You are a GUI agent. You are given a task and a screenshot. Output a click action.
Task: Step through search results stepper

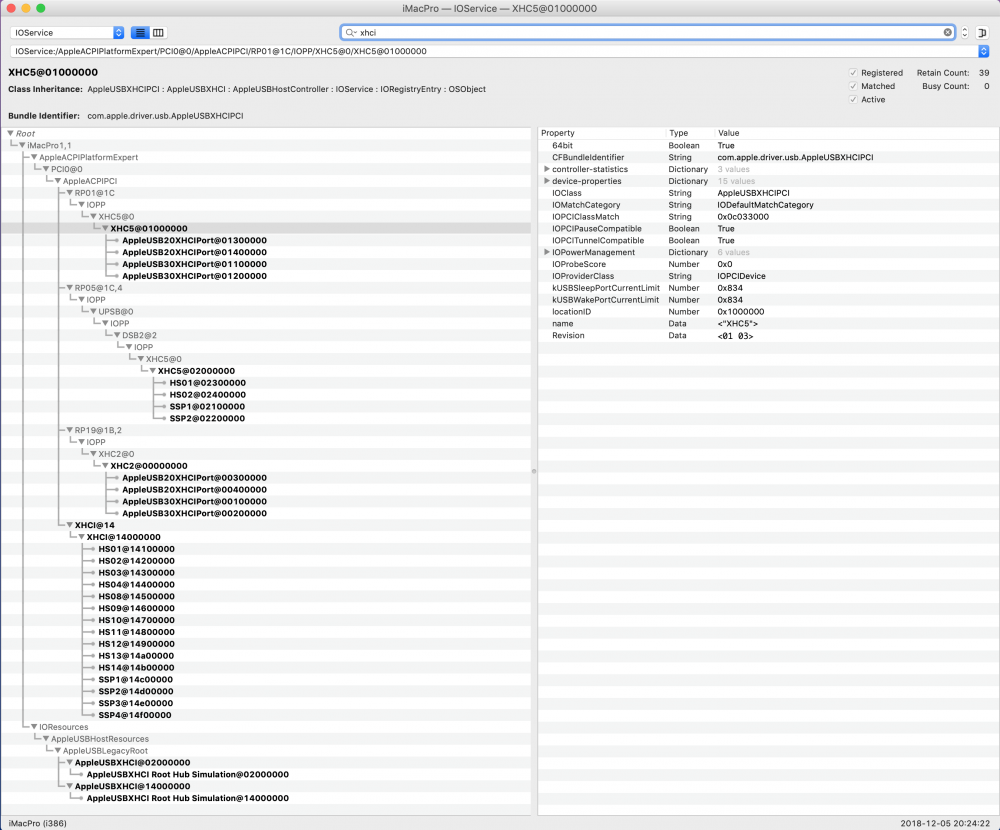(964, 33)
